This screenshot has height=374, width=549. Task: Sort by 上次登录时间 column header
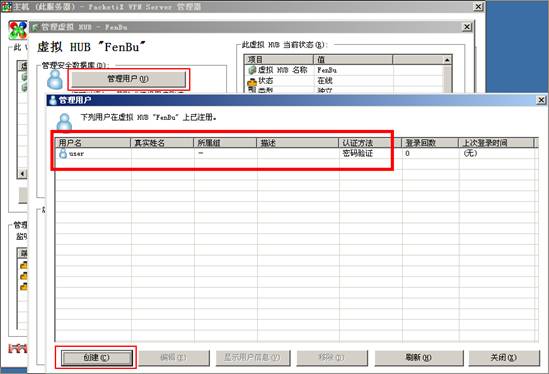pyautogui.click(x=496, y=143)
